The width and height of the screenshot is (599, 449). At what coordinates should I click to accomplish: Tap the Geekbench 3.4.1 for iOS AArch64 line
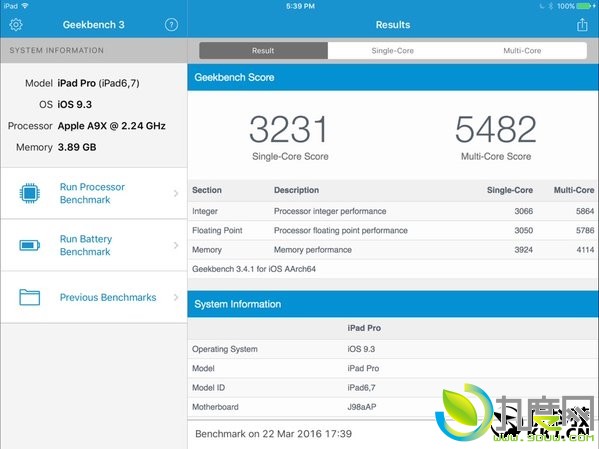click(254, 269)
